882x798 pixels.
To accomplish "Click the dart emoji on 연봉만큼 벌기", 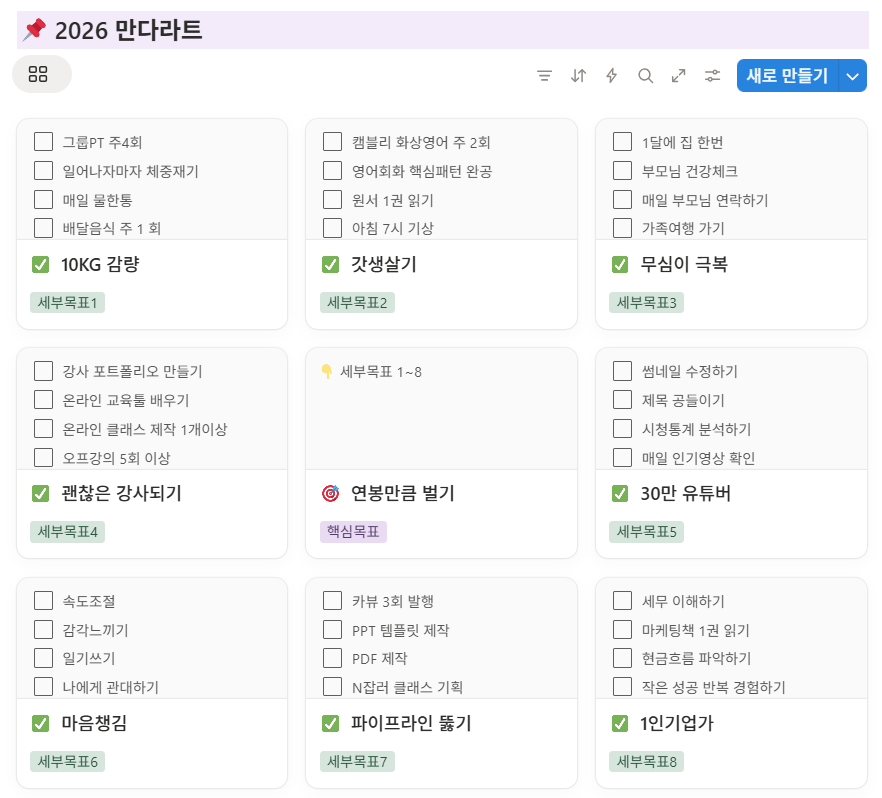I will 330,493.
